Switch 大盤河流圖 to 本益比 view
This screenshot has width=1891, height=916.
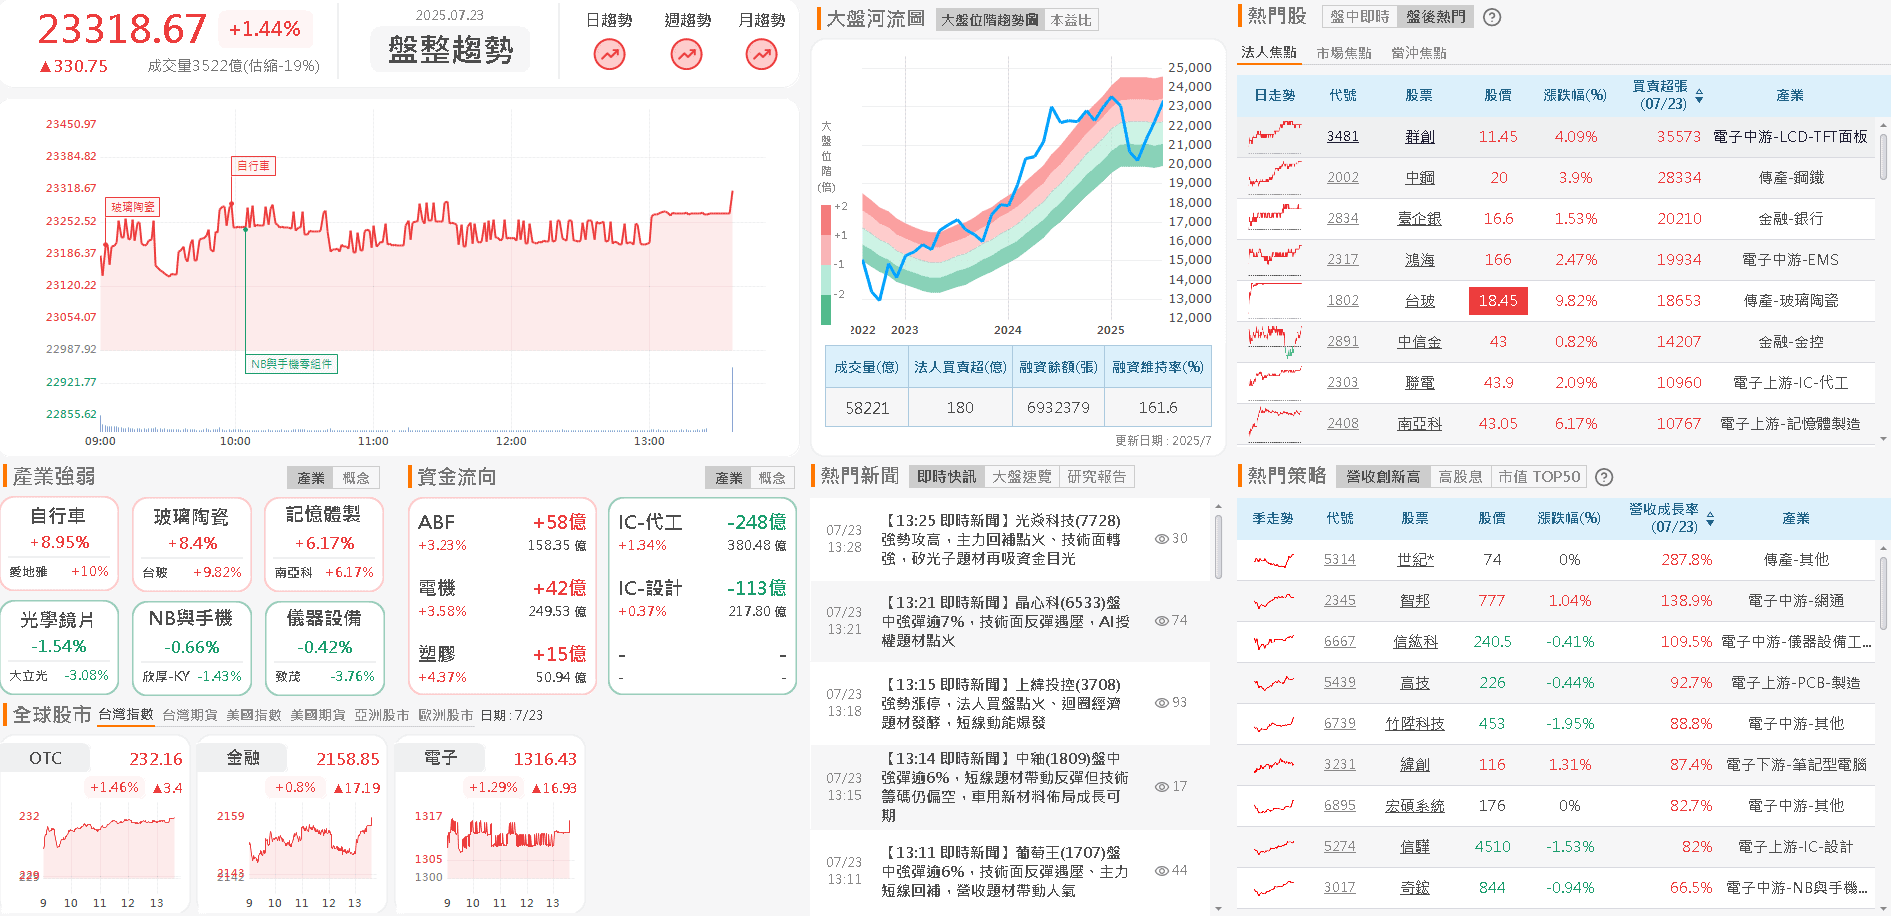(1071, 20)
